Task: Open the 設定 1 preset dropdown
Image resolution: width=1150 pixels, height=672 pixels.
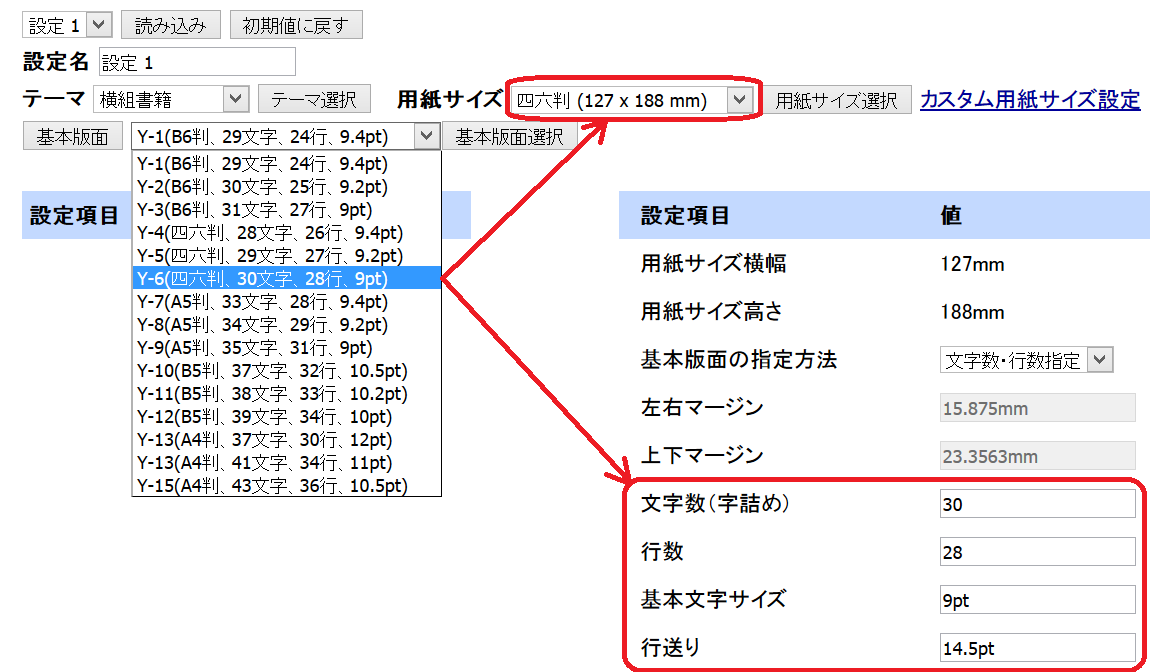Action: (x=67, y=25)
